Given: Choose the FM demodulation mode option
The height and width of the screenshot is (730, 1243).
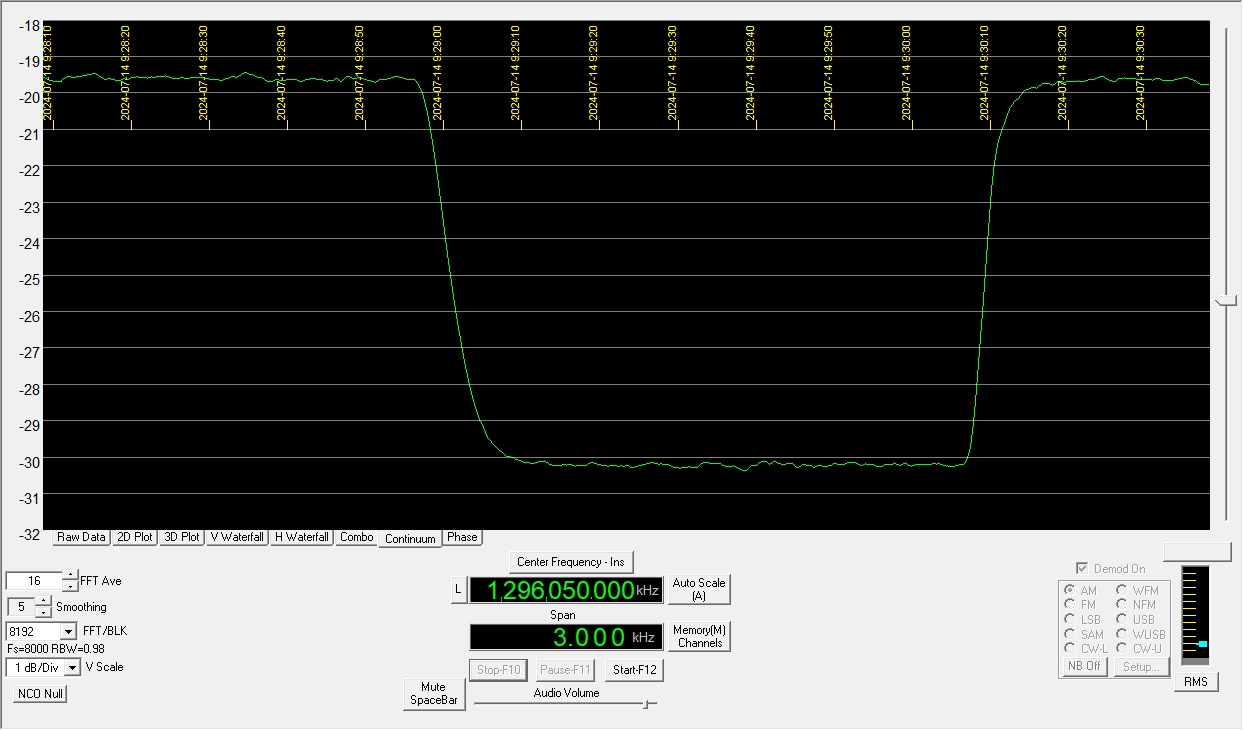Looking at the screenshot, I should (x=1070, y=604).
